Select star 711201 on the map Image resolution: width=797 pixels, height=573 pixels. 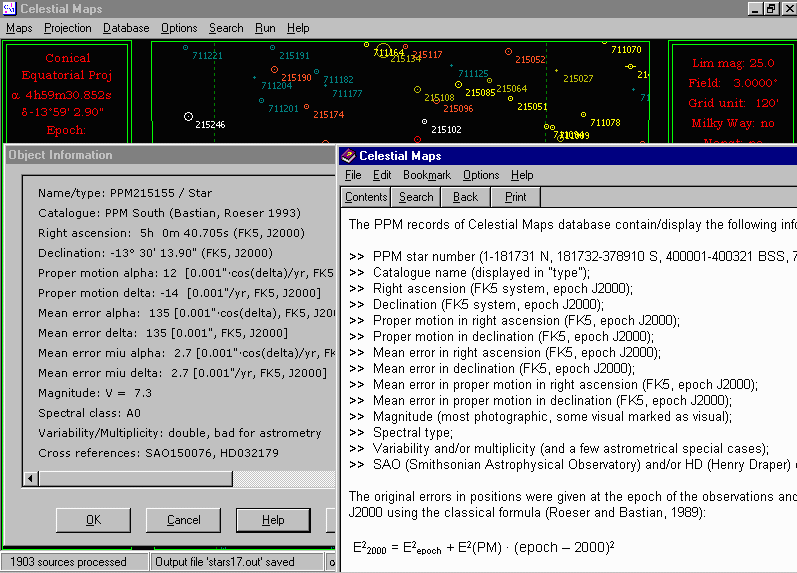(261, 101)
